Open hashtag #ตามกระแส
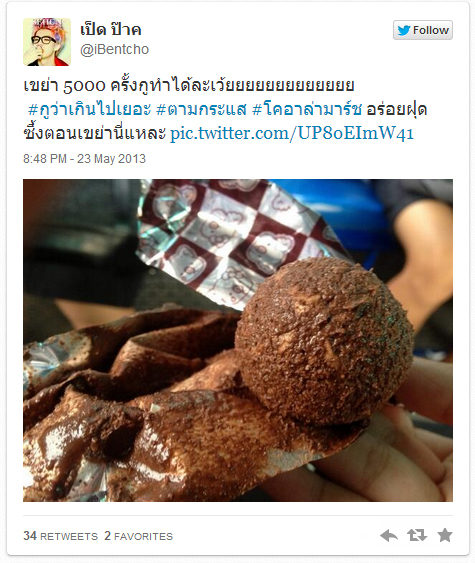 [x=202, y=109]
